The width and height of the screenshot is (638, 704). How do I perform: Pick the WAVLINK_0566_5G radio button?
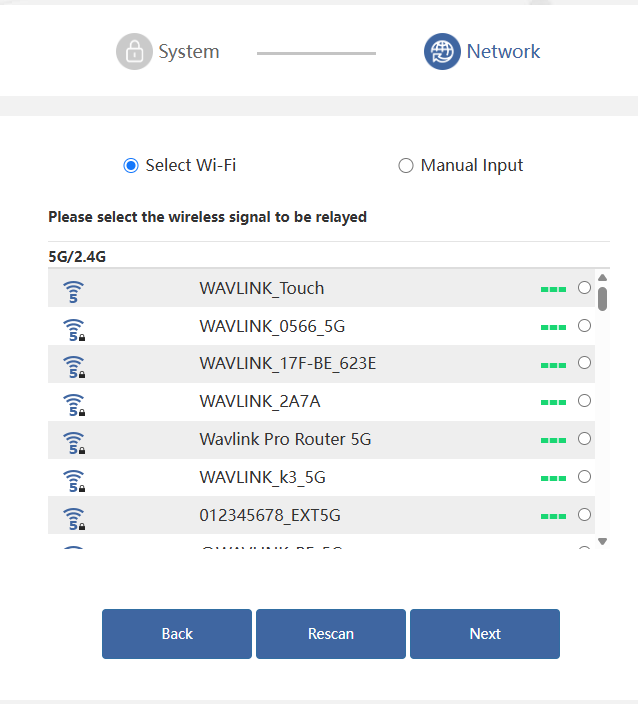click(x=584, y=326)
